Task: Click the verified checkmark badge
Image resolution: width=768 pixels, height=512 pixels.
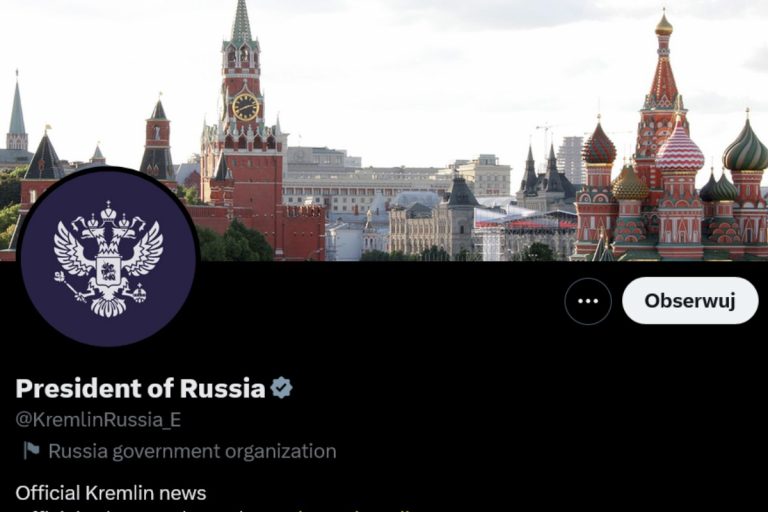Action: (282, 388)
